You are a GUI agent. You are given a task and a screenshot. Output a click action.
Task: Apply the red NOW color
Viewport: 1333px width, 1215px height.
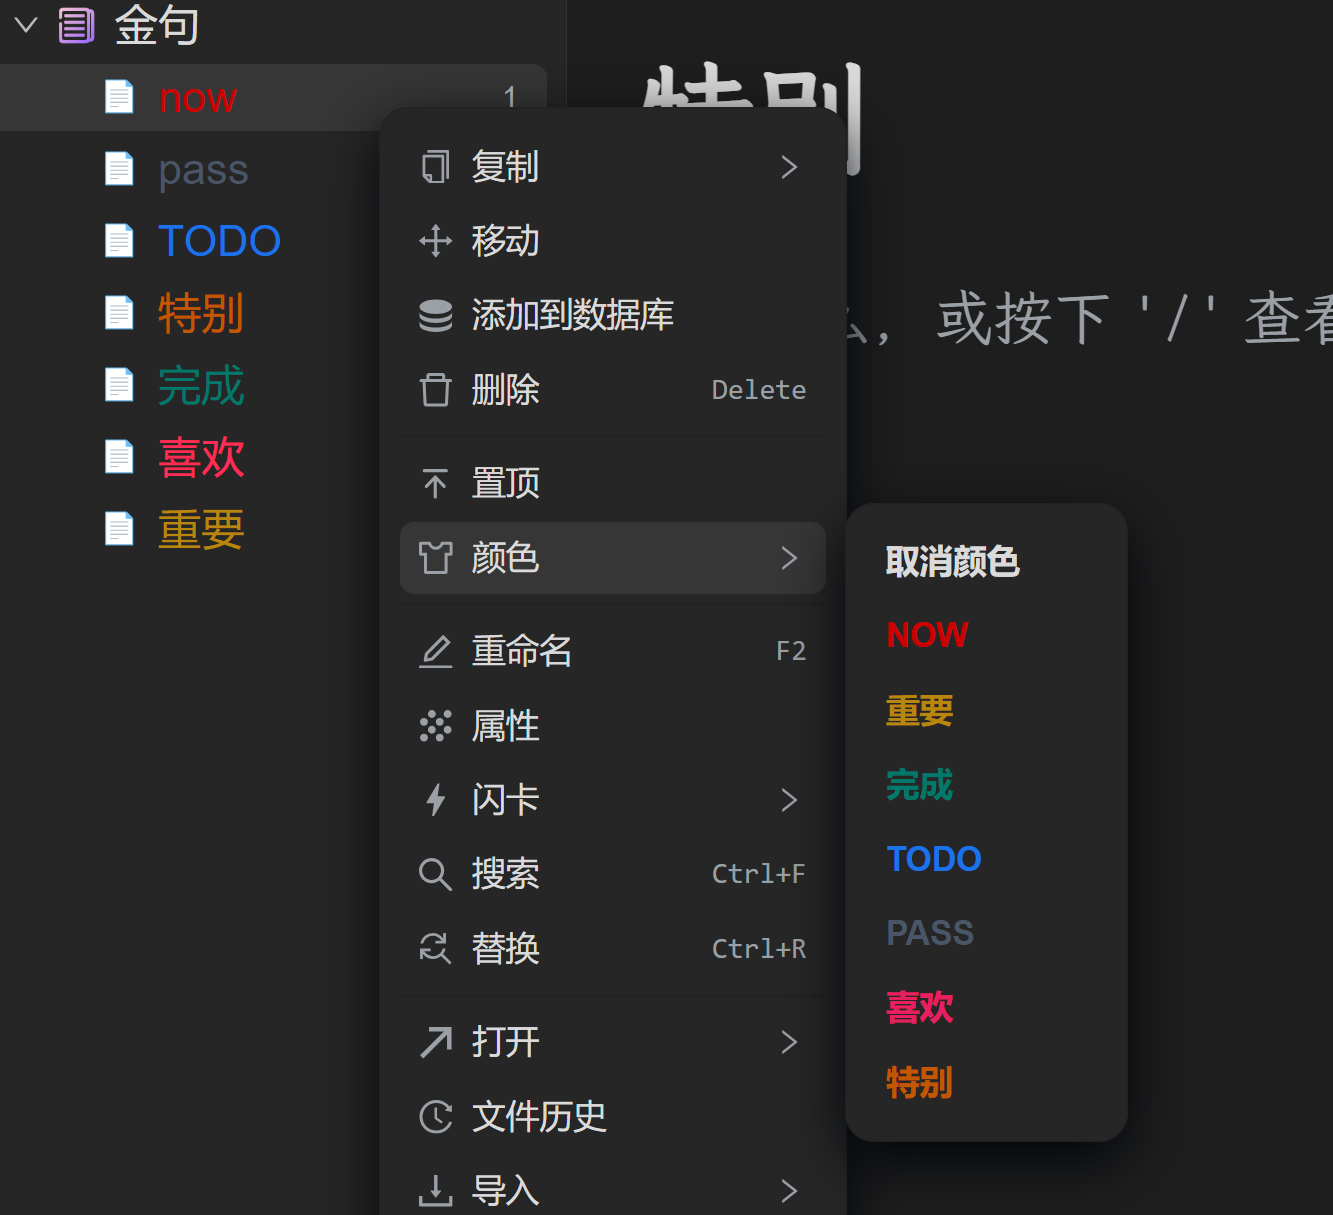[927, 635]
